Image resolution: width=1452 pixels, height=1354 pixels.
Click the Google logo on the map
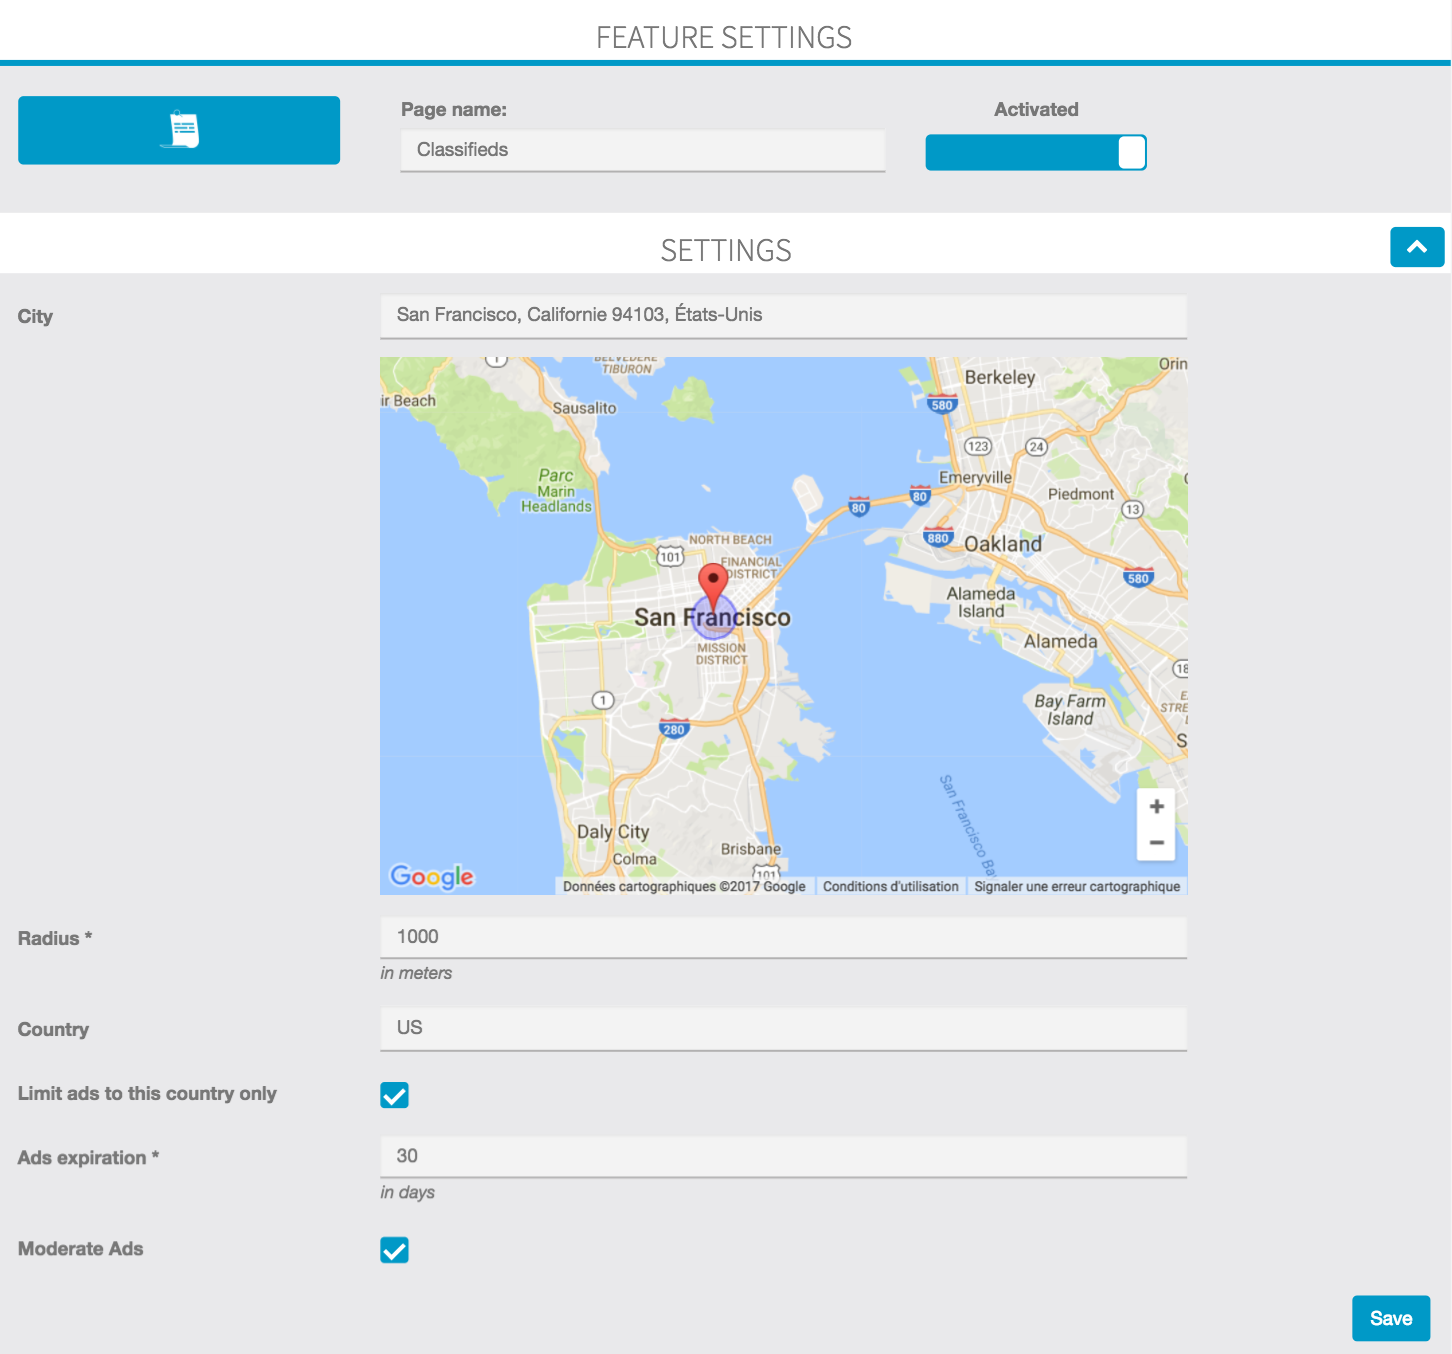[432, 876]
